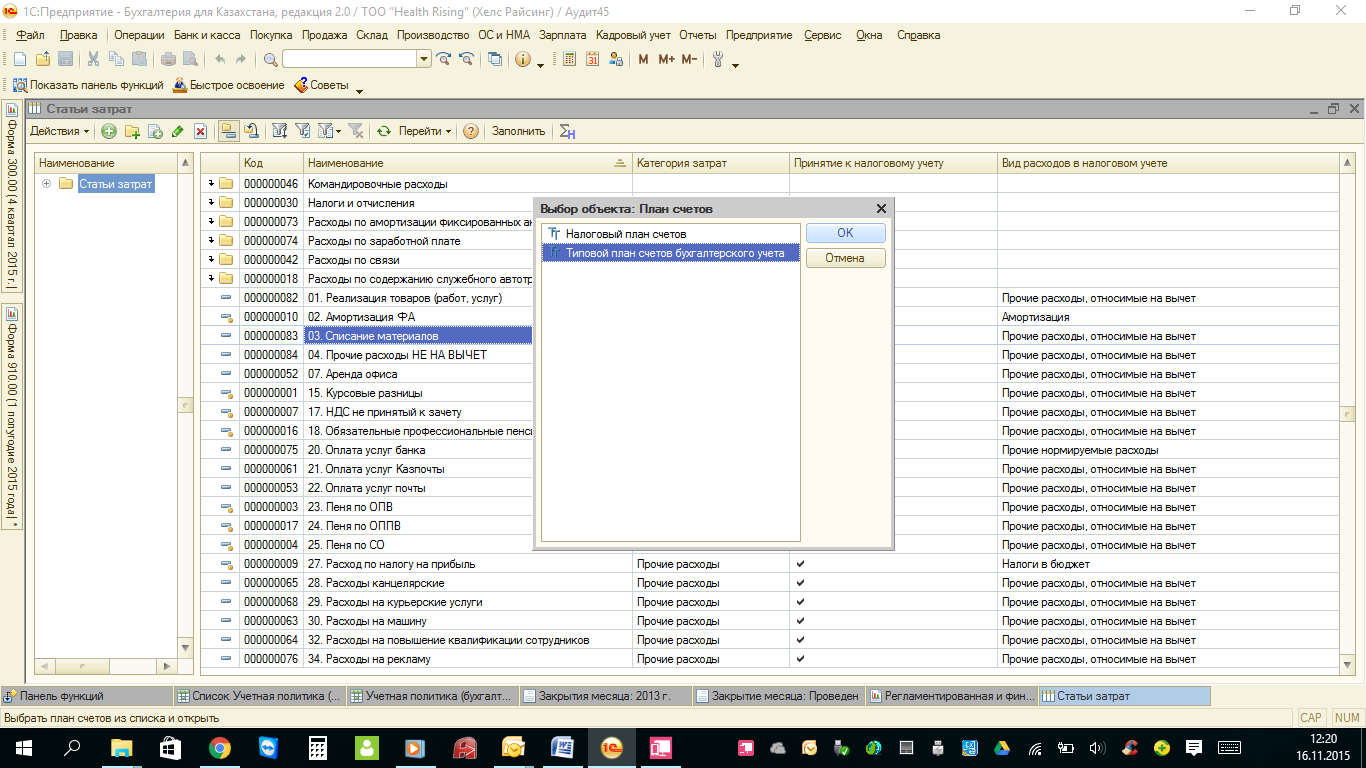Click the orange Help question mark icon
This screenshot has height=768, width=1366.
coord(471,131)
